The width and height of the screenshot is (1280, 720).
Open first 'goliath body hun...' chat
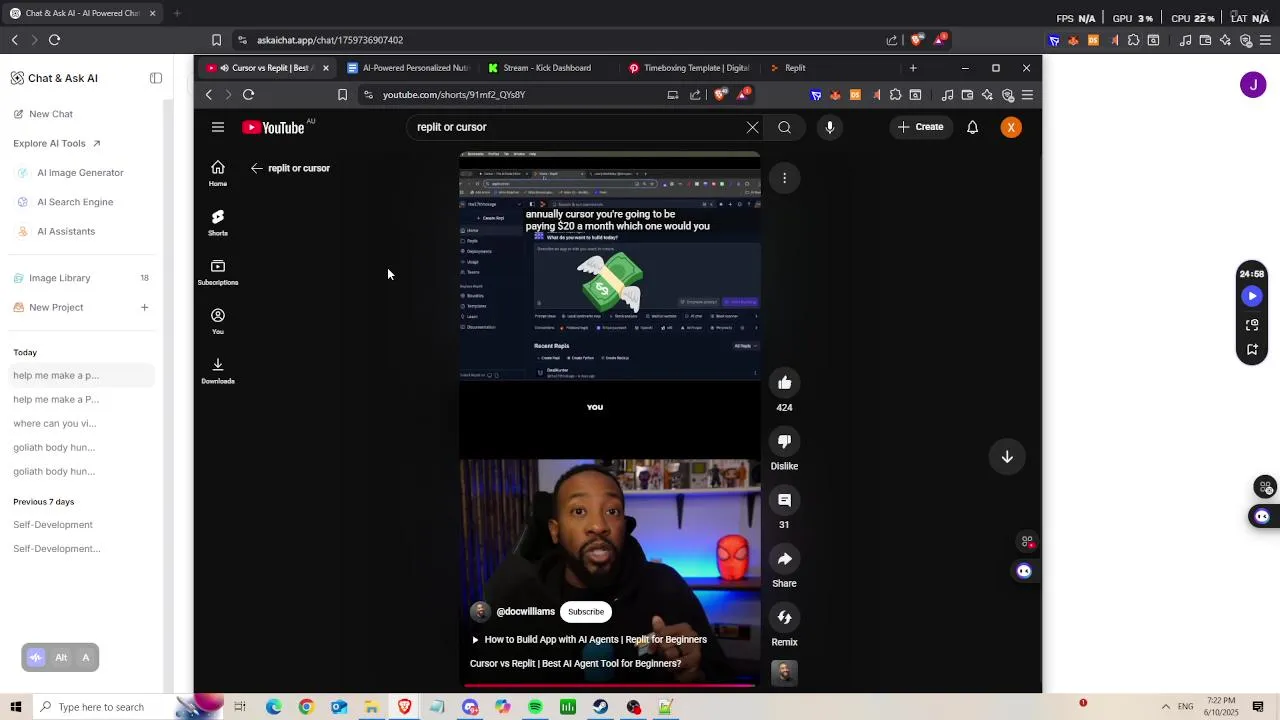[x=54, y=447]
